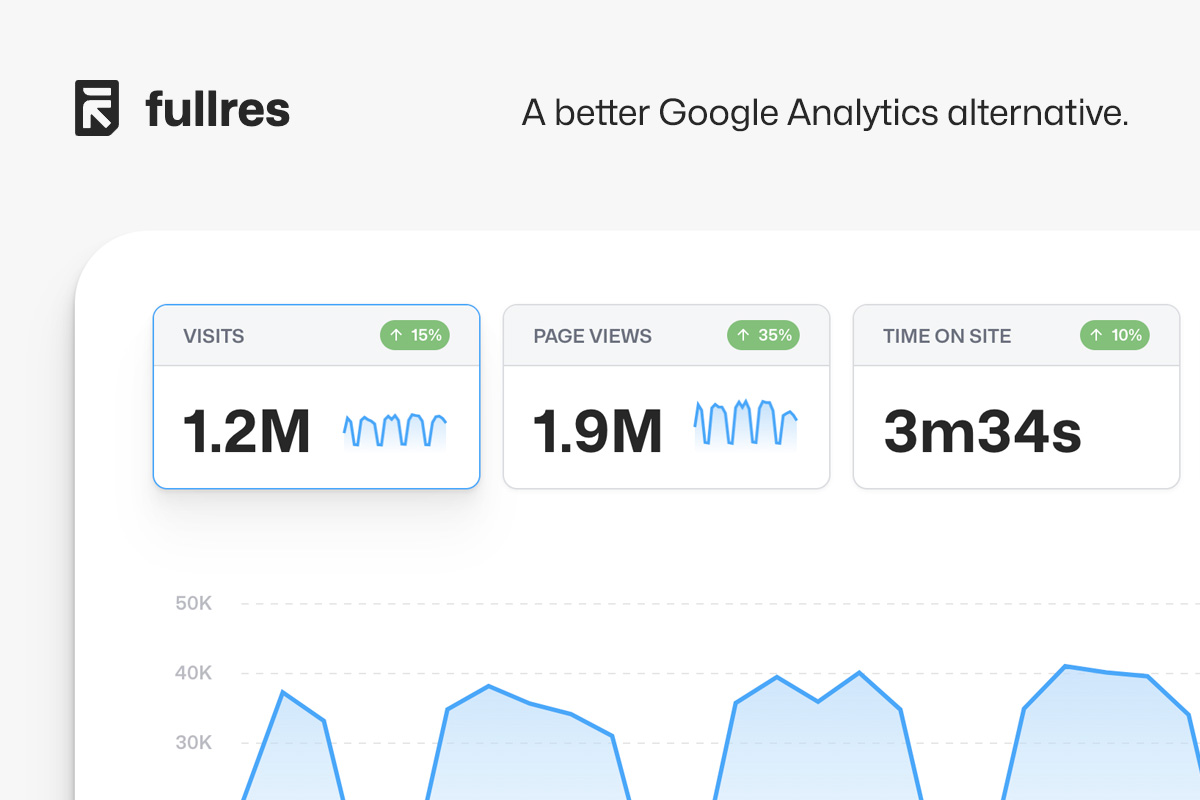The height and width of the screenshot is (800, 1200).
Task: Expand the Time On Site card header
Action: click(x=1015, y=335)
